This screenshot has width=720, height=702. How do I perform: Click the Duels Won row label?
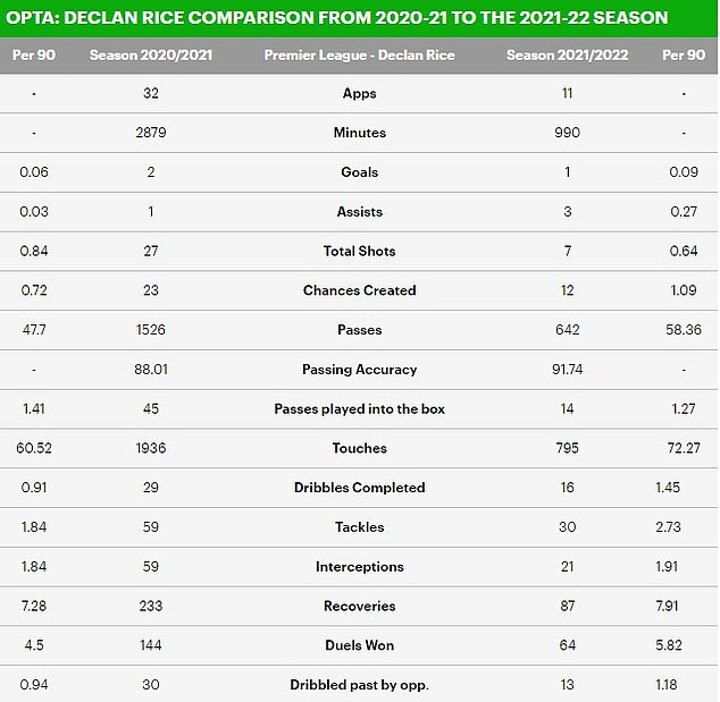pyautogui.click(x=359, y=646)
